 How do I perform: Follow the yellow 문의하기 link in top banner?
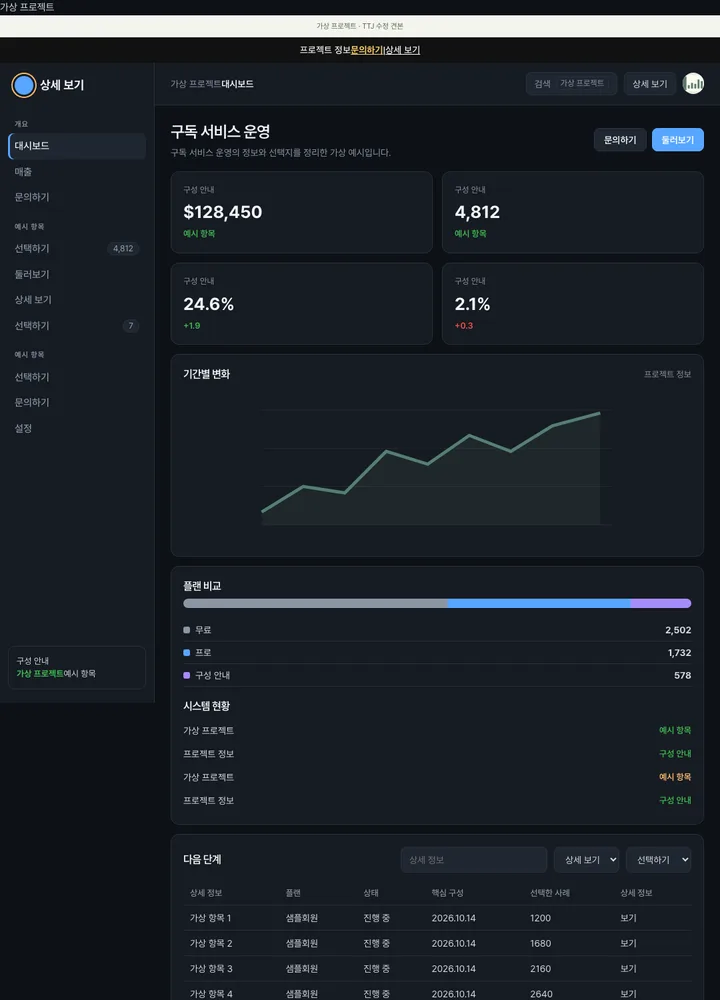pyautogui.click(x=367, y=50)
